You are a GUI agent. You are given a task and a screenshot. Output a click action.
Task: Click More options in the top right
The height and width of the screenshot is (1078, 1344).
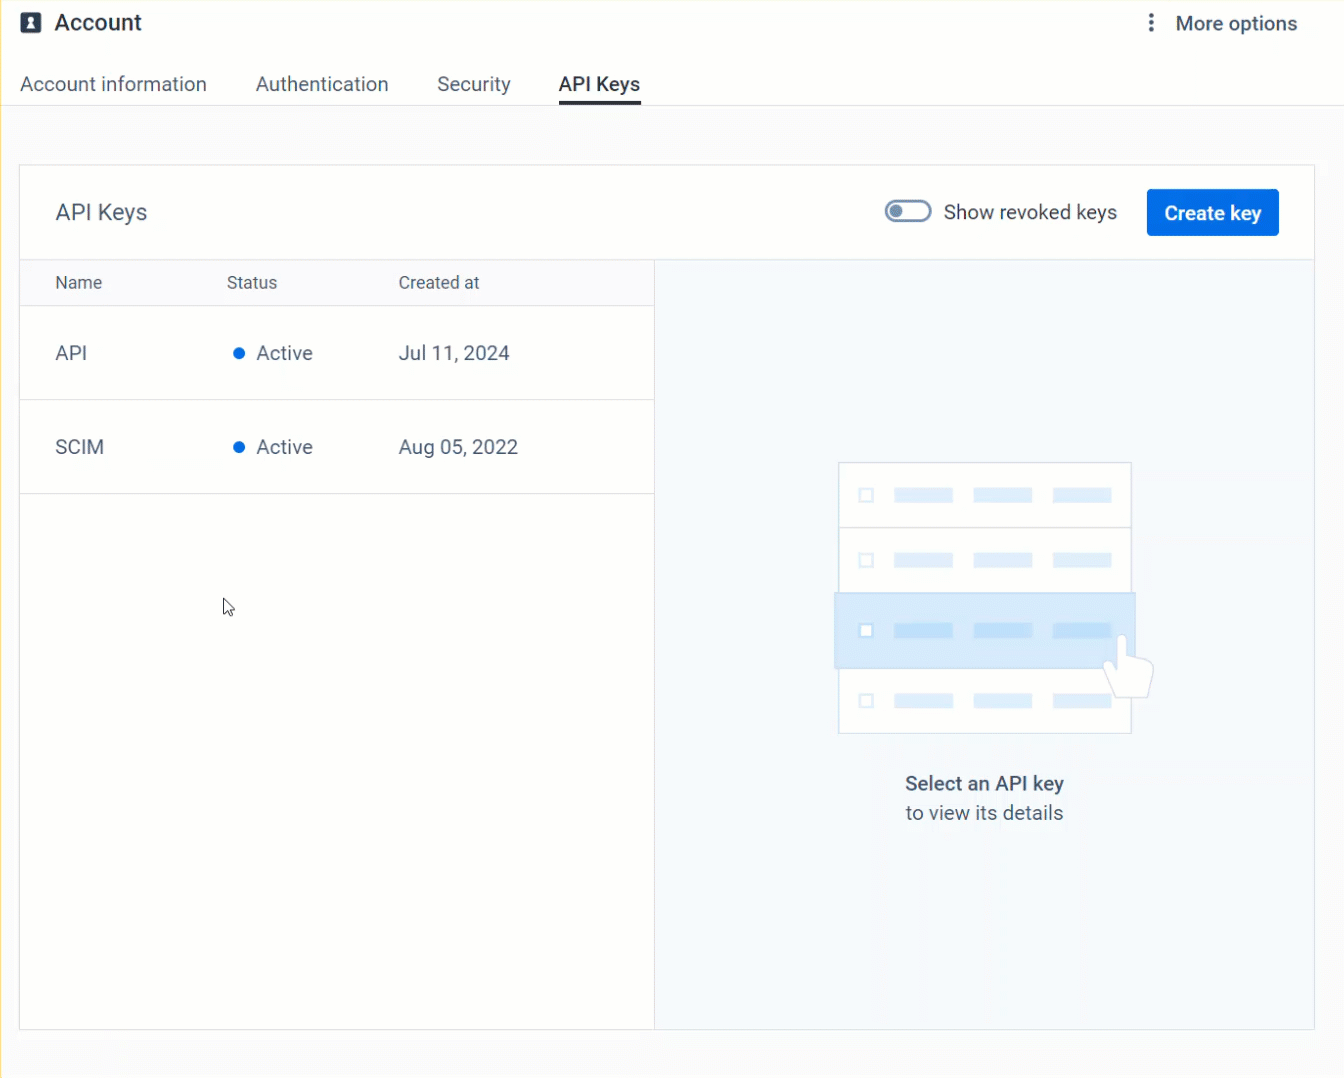click(x=1236, y=22)
